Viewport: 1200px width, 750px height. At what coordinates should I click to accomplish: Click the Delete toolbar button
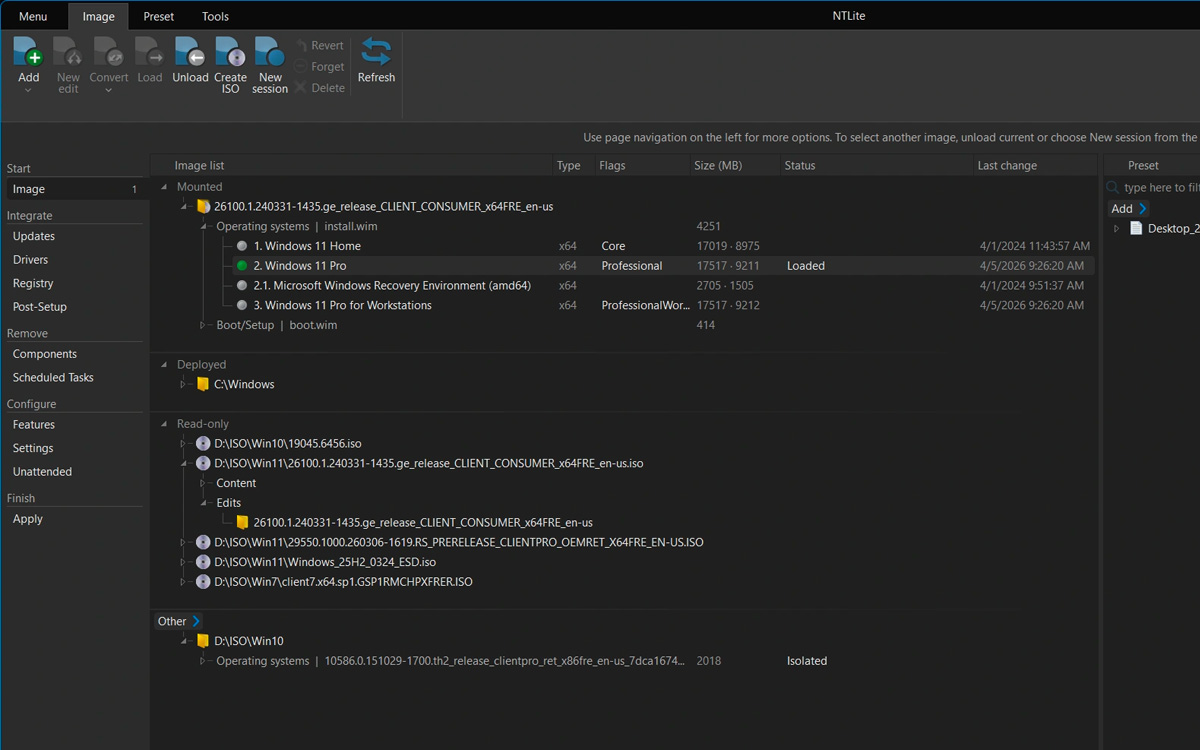click(319, 88)
